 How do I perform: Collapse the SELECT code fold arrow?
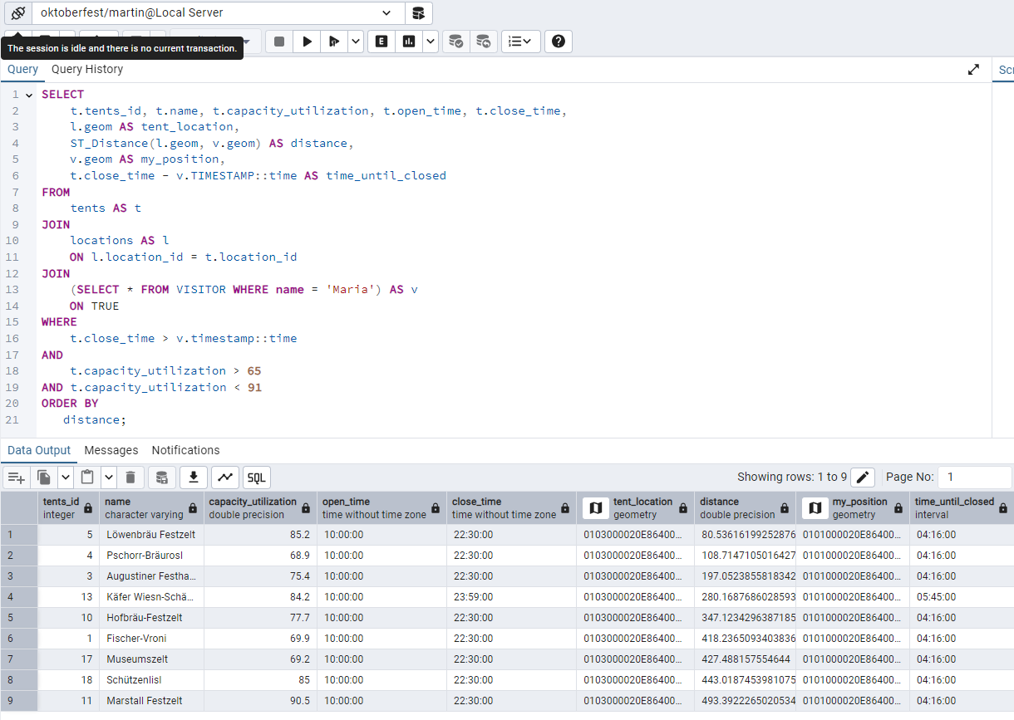tap(29, 95)
